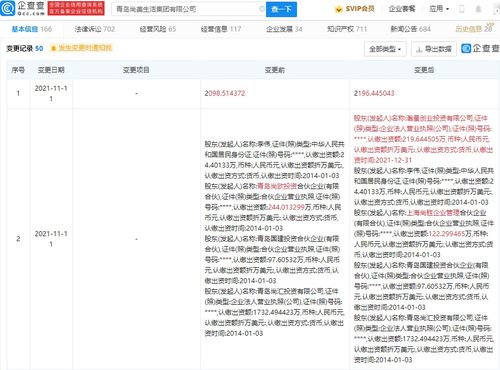Switch to the 新闻公告 tab
This screenshot has width=500, height=370.
tap(410, 29)
